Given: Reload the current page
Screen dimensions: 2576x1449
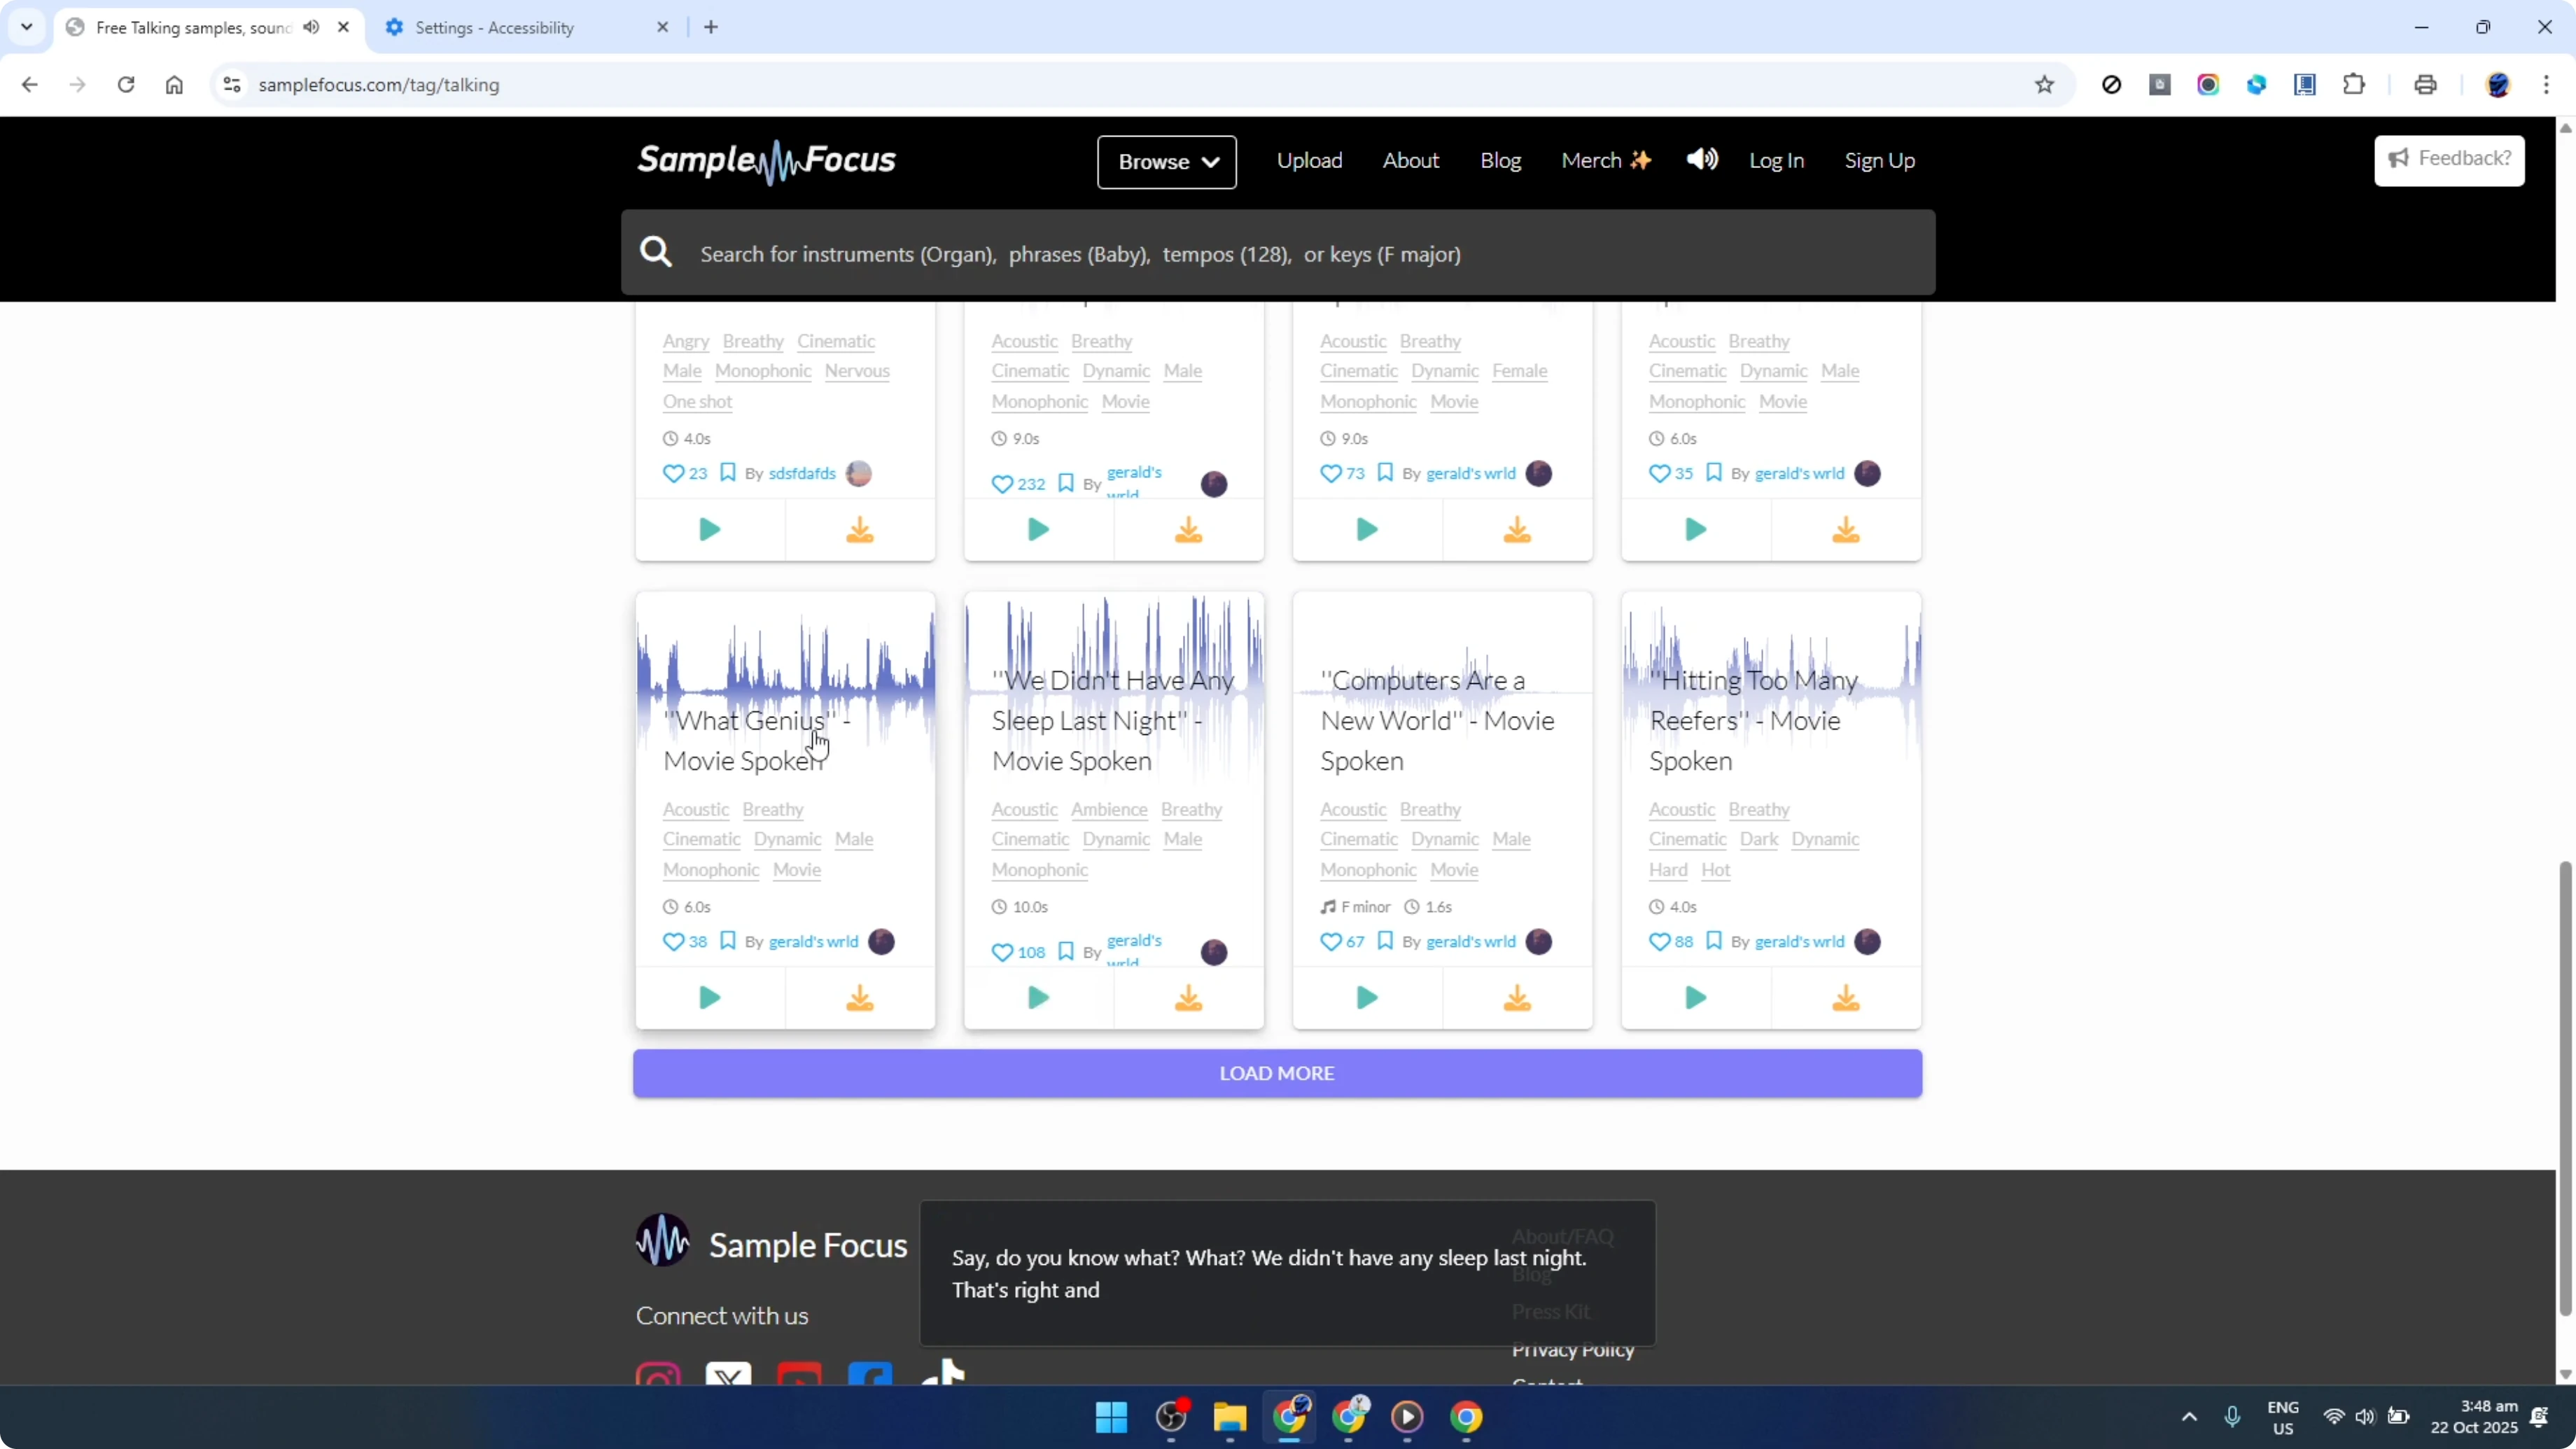Looking at the screenshot, I should point(126,85).
